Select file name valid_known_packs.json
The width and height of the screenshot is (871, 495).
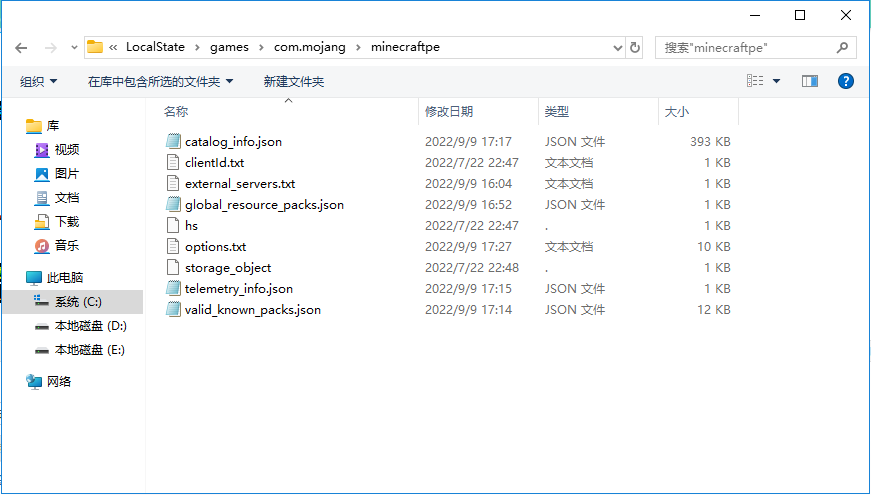[x=253, y=310]
